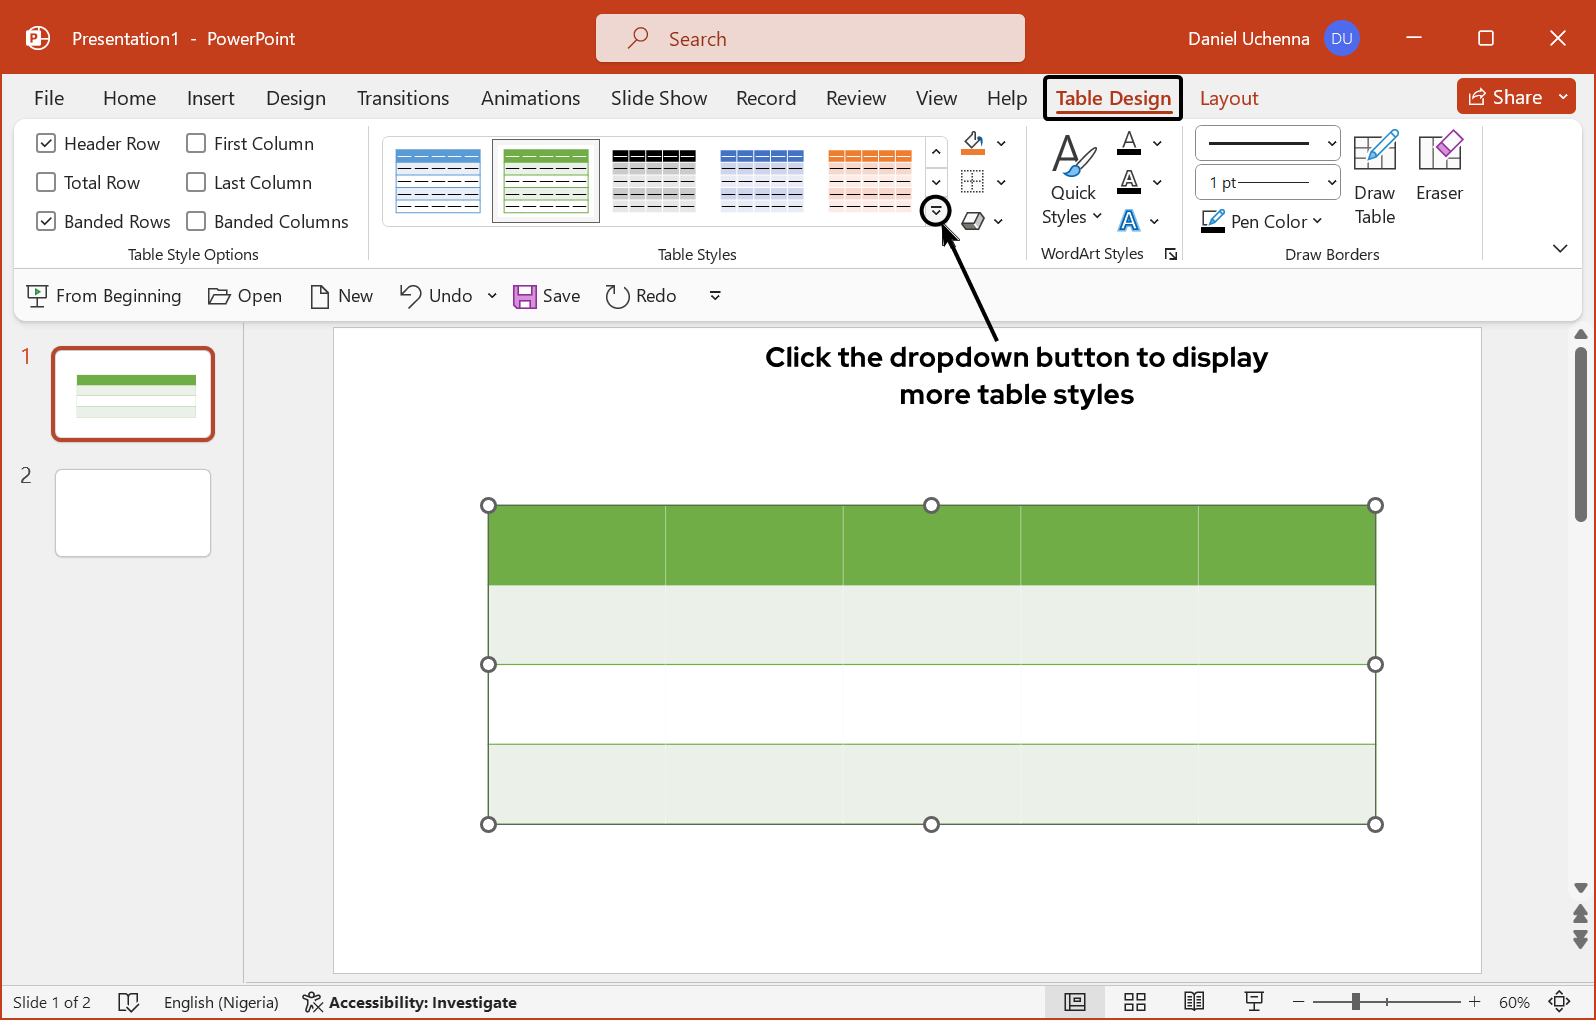
Task: Switch to Slide Sorter view
Action: point(1134,1002)
